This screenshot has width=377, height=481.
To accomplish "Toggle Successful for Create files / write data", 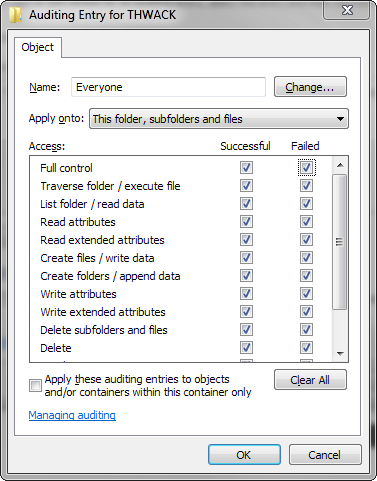I will [x=246, y=258].
